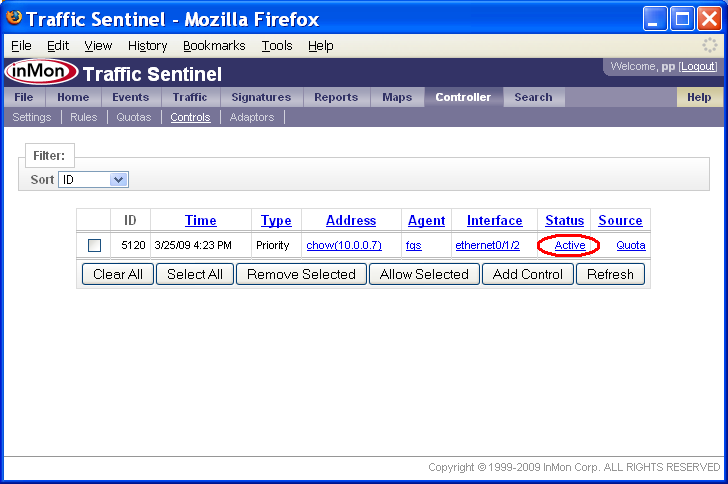Screen dimensions: 728x484
Task: Switch to the Home tab
Action: click(x=73, y=97)
